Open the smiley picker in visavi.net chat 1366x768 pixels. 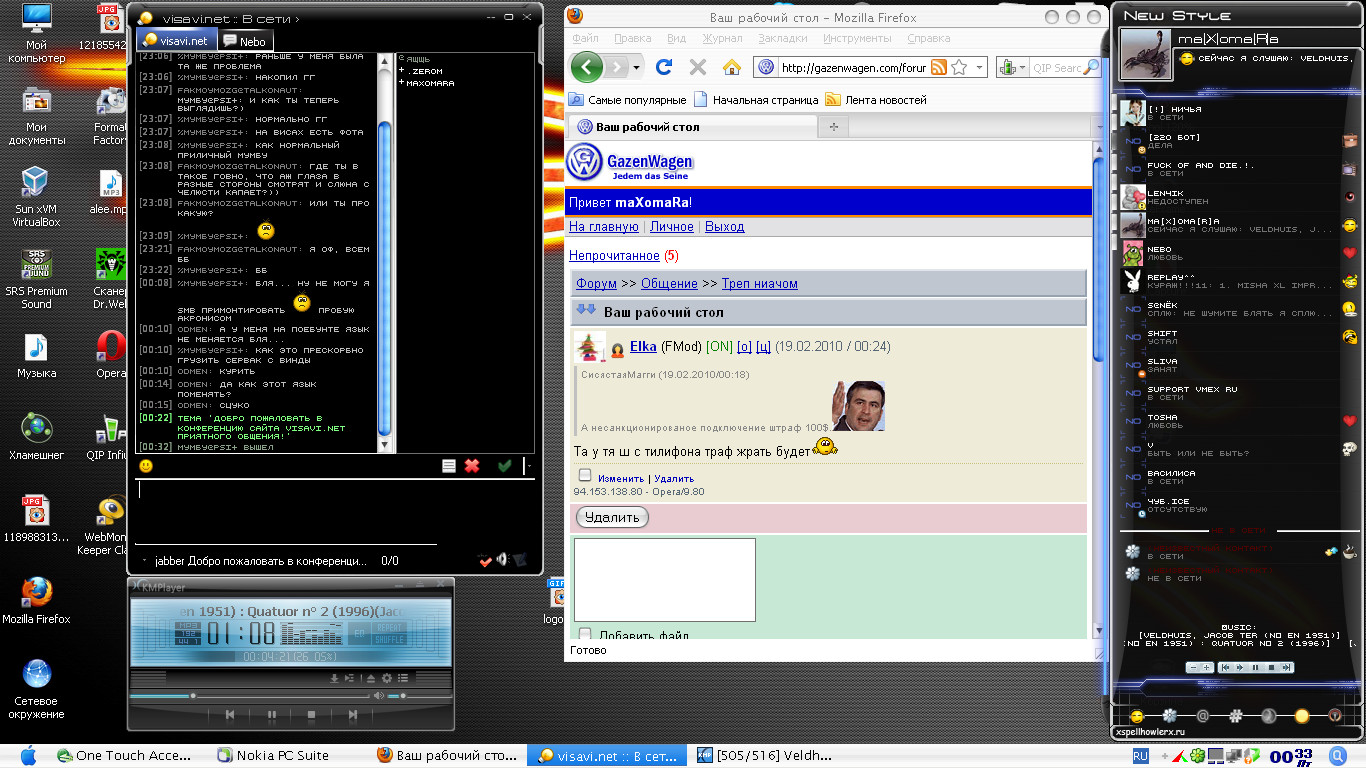click(146, 466)
